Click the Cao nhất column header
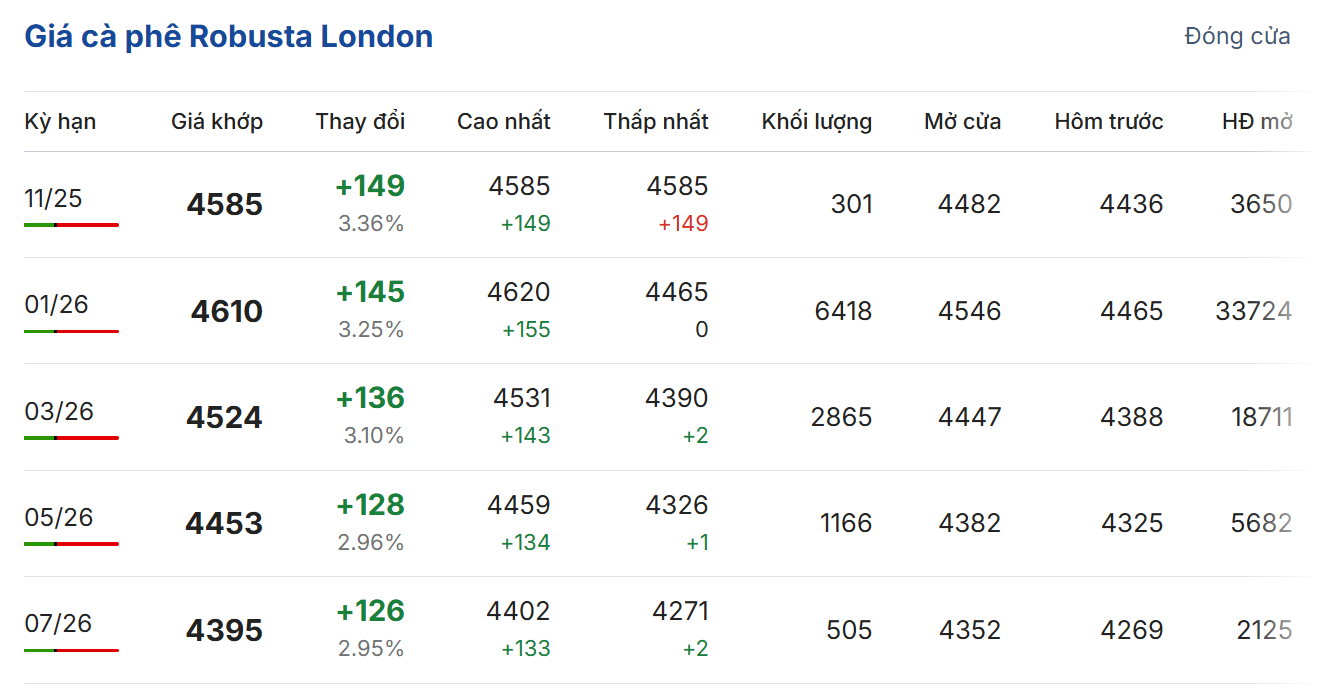The width and height of the screenshot is (1328, 688). (x=504, y=122)
